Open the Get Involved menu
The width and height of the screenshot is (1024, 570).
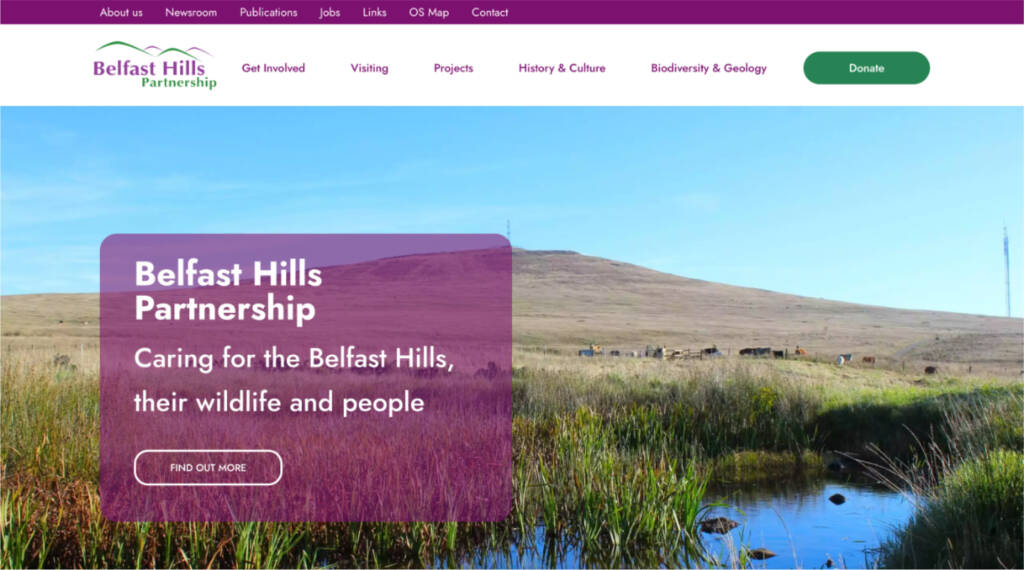pyautogui.click(x=273, y=68)
